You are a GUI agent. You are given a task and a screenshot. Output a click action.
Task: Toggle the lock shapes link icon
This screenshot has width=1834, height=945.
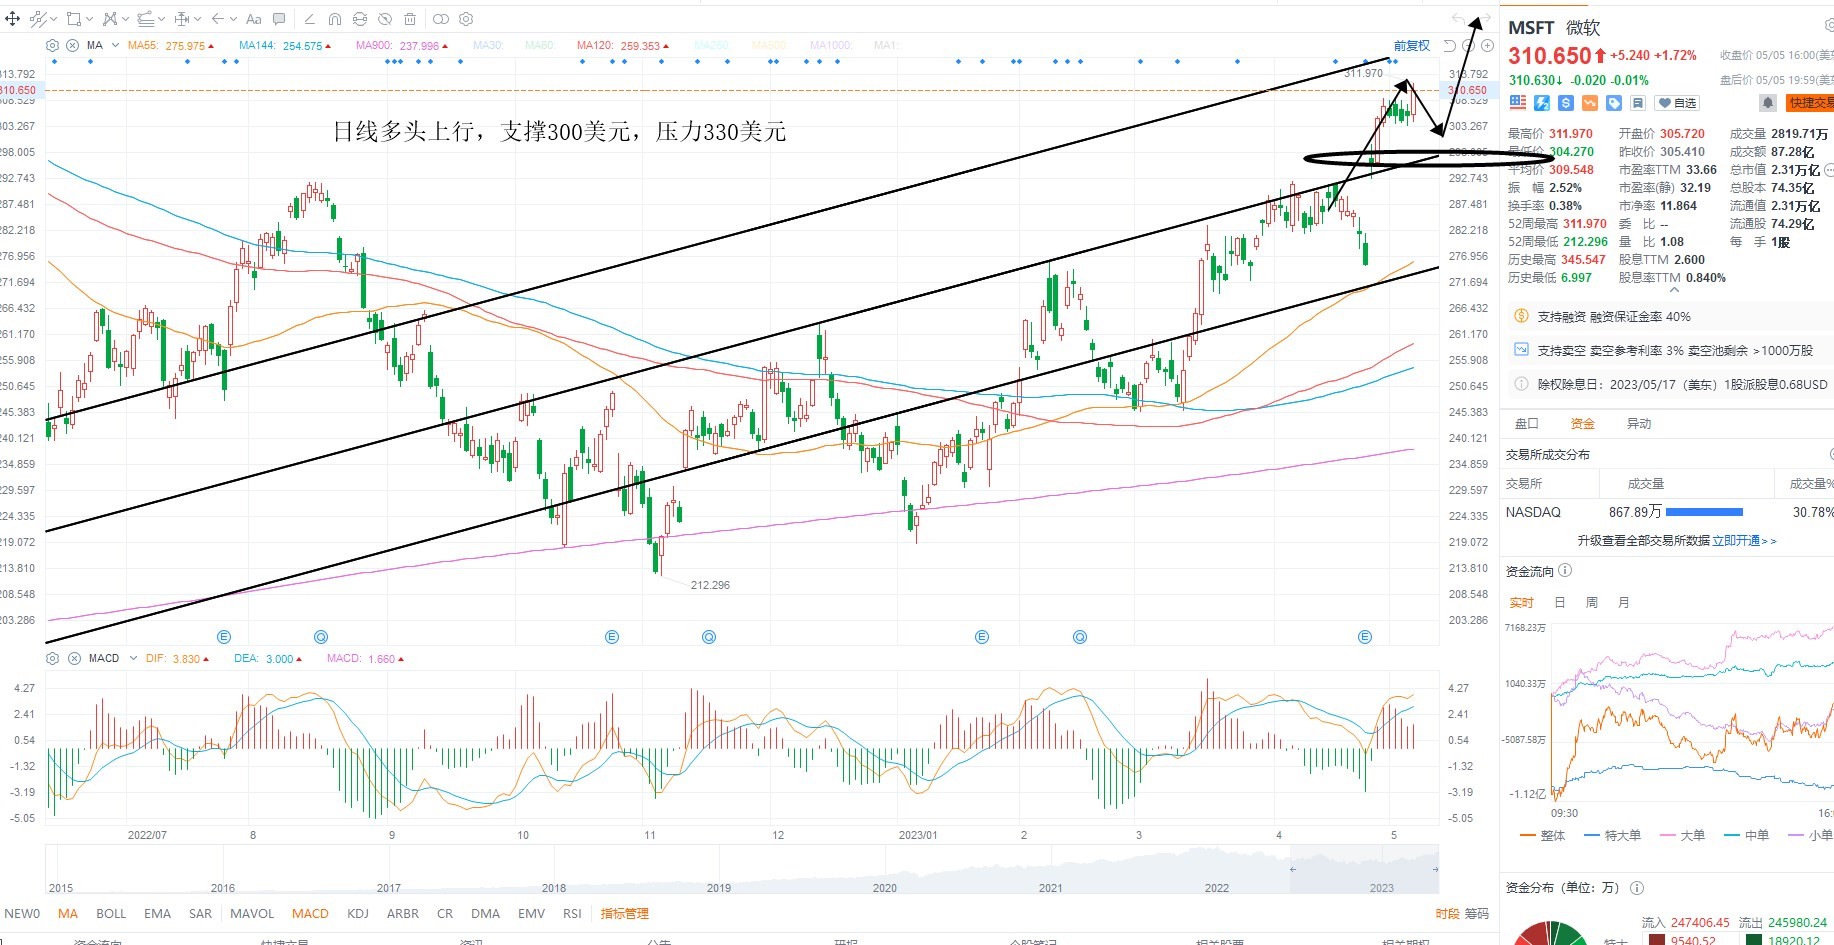click(441, 19)
